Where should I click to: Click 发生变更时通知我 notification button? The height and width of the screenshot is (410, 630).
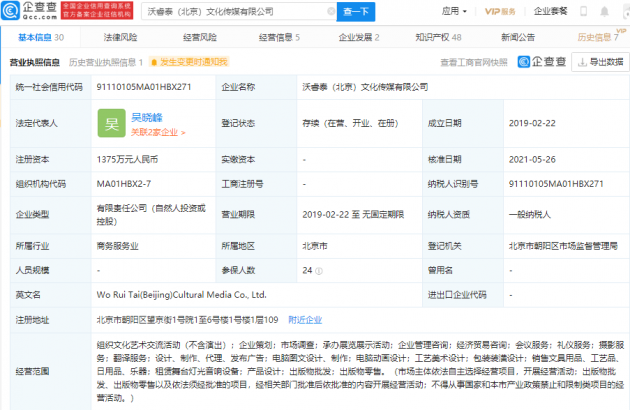pos(189,62)
